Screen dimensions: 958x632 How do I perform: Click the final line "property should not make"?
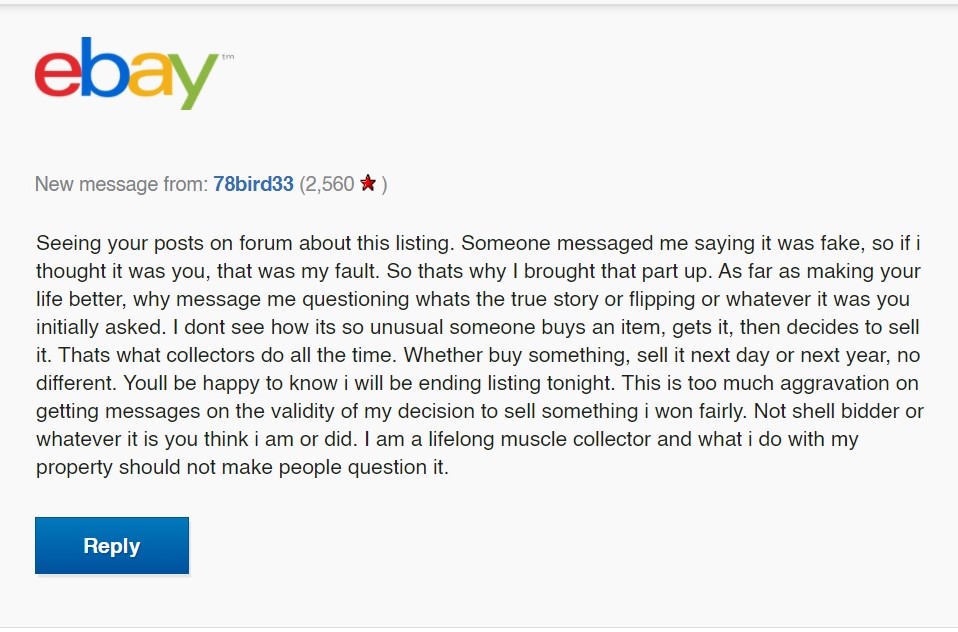(x=243, y=467)
